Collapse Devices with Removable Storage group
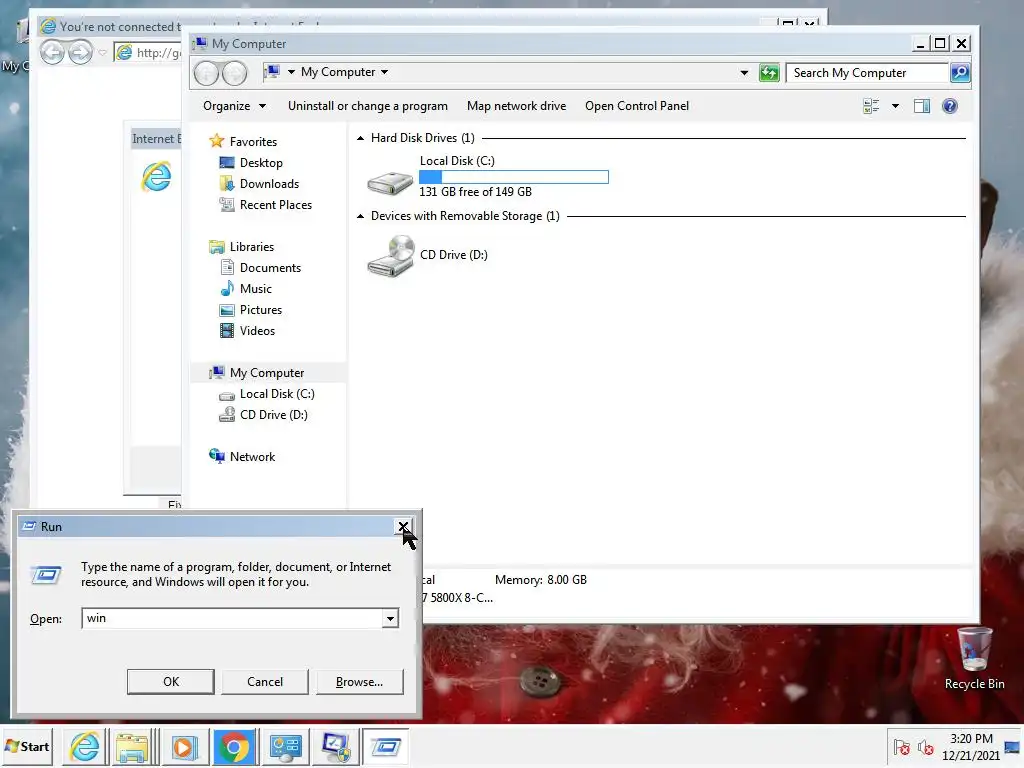1024x768 pixels. click(x=360, y=216)
